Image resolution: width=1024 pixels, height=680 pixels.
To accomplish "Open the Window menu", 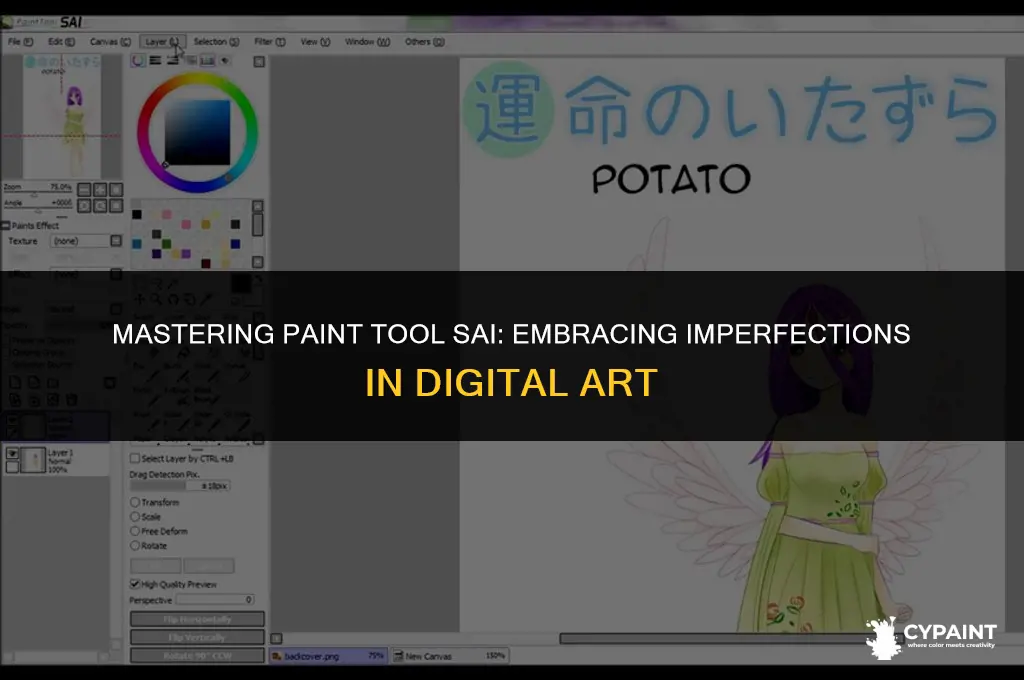I will pos(367,42).
